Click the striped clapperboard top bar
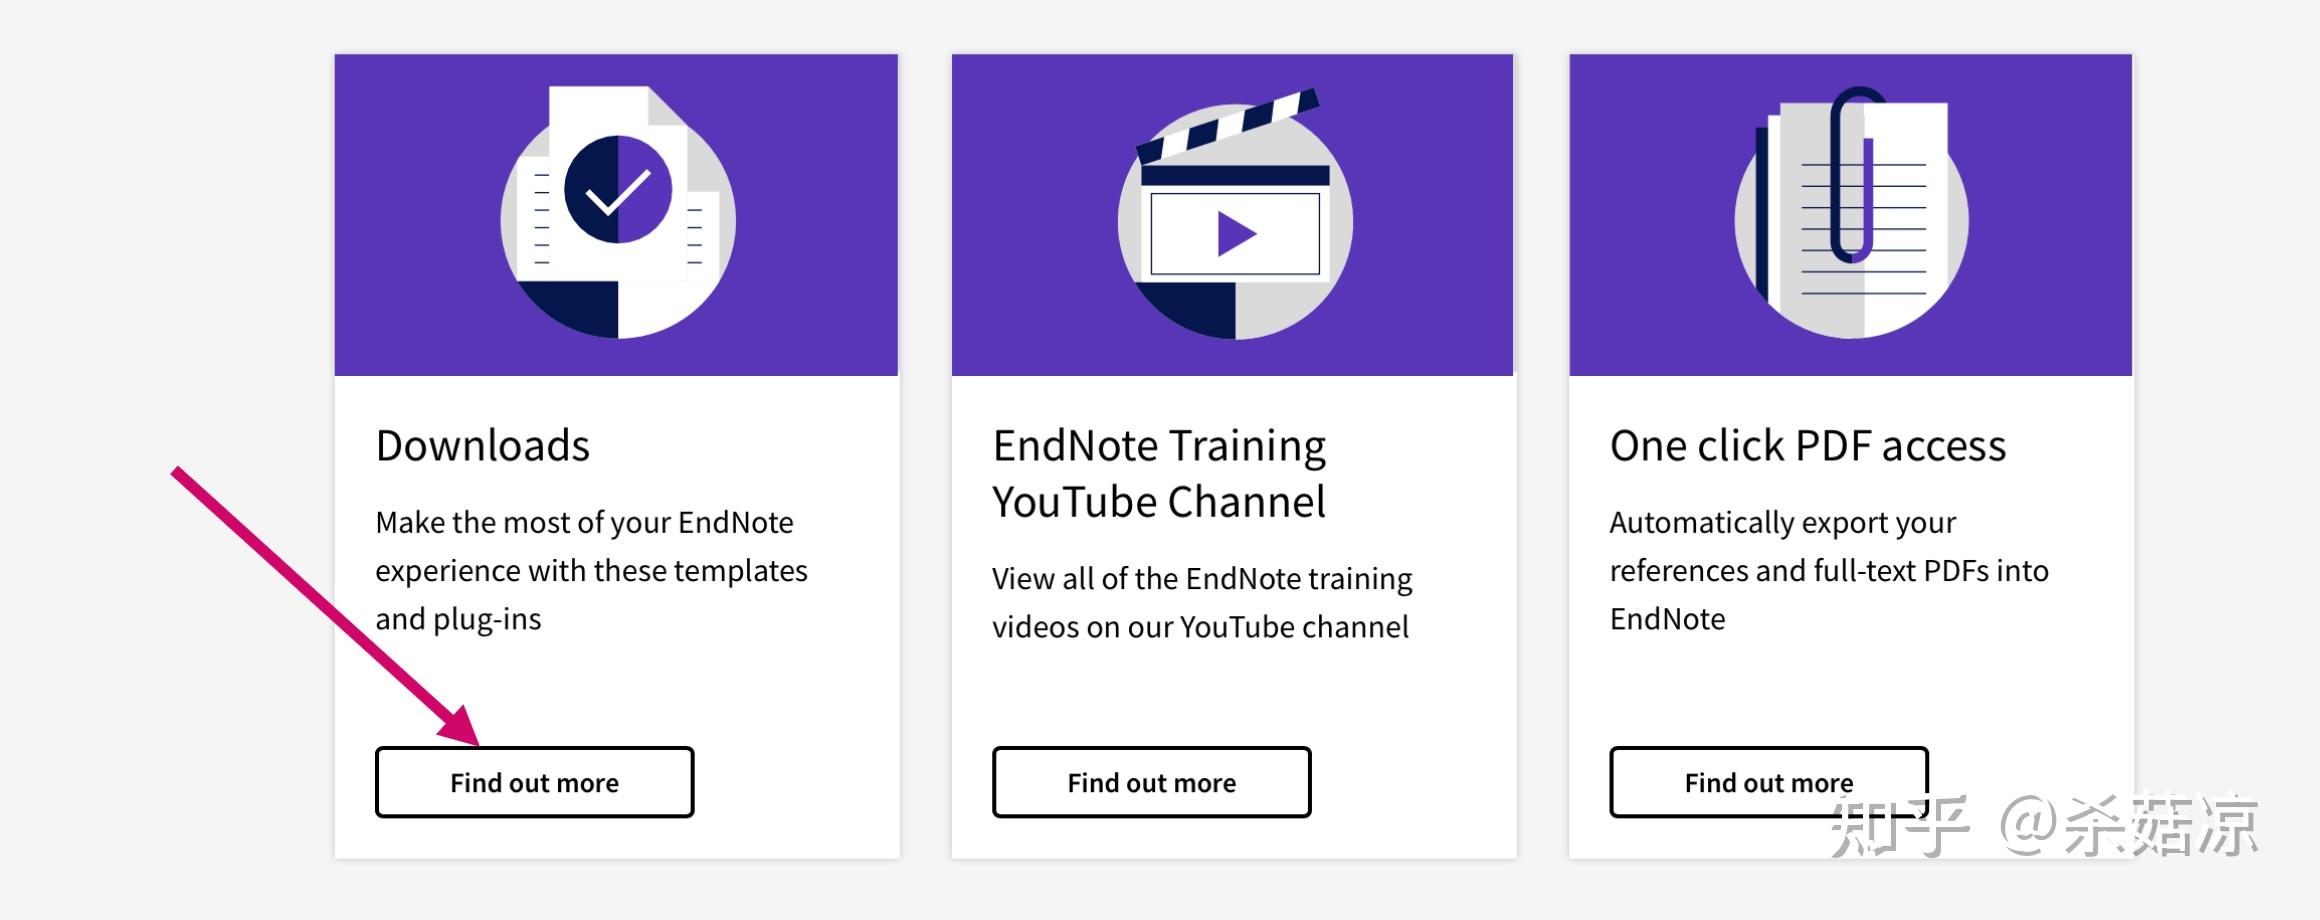Screen dimensions: 2320x920 (1228, 126)
